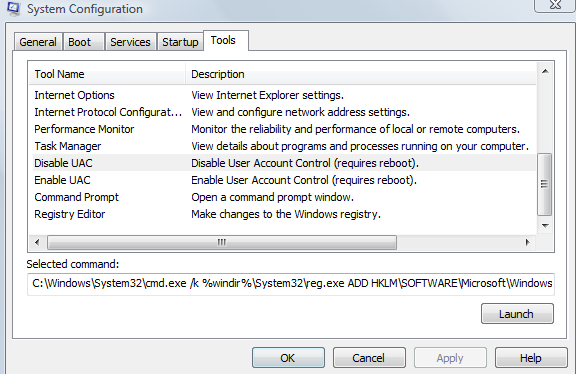This screenshot has height=374, width=576.
Task: Open Help for System Configuration
Action: click(x=531, y=358)
